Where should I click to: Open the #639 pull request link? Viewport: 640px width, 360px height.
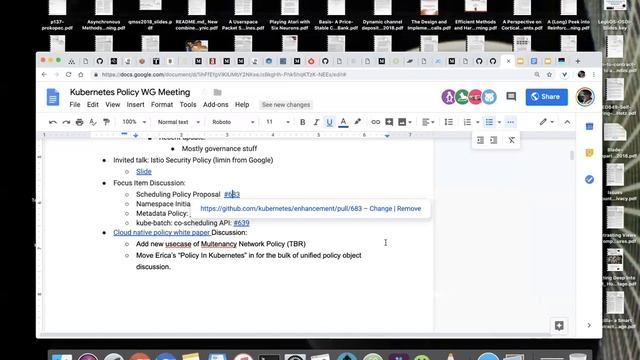pos(241,223)
